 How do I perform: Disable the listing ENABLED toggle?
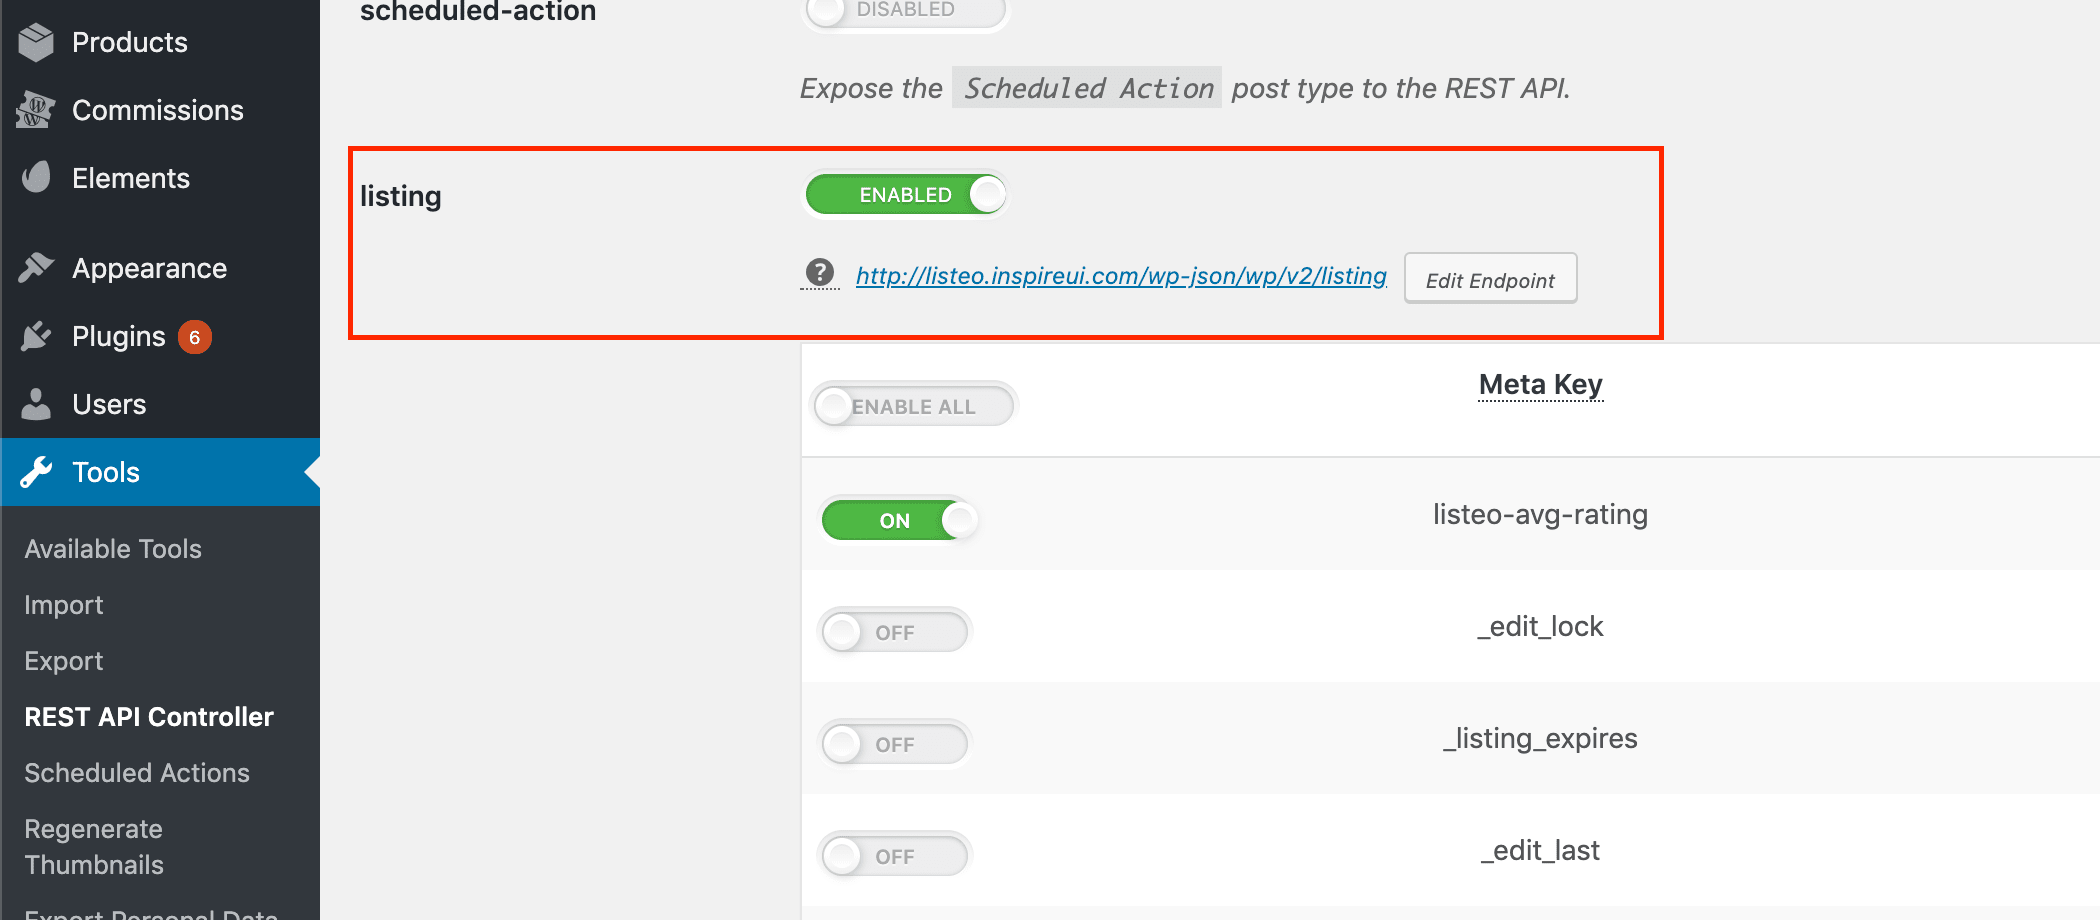pyautogui.click(x=906, y=194)
